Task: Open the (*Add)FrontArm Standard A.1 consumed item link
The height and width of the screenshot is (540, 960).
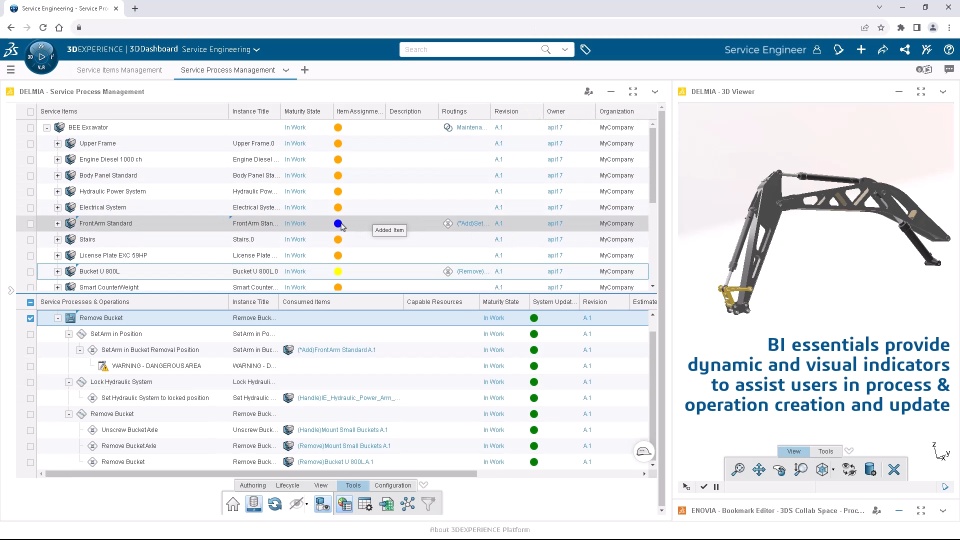Action: [x=337, y=350]
